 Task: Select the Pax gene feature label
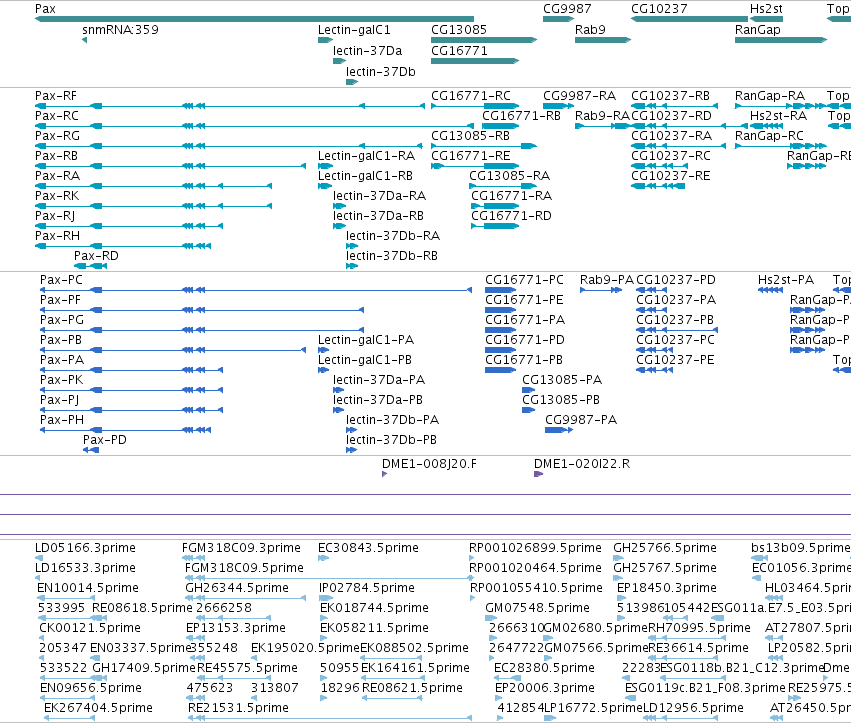tap(45, 9)
